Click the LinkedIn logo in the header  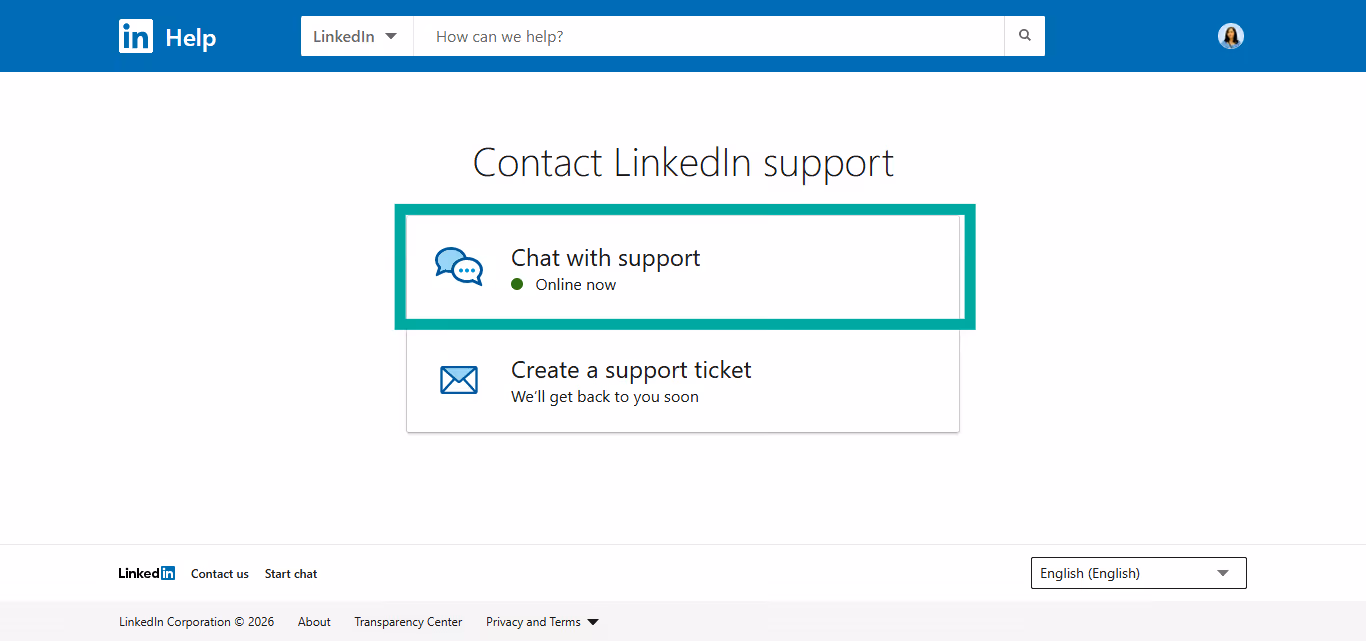136,36
